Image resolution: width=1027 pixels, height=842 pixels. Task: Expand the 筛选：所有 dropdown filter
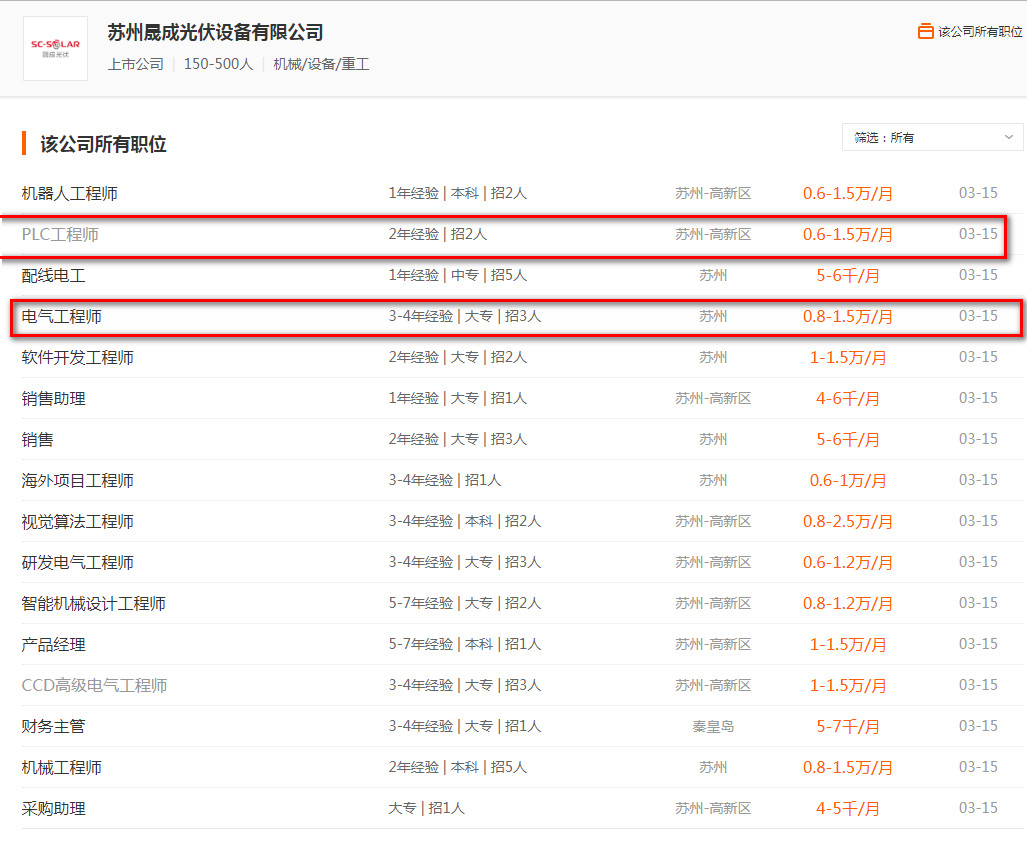tap(931, 137)
